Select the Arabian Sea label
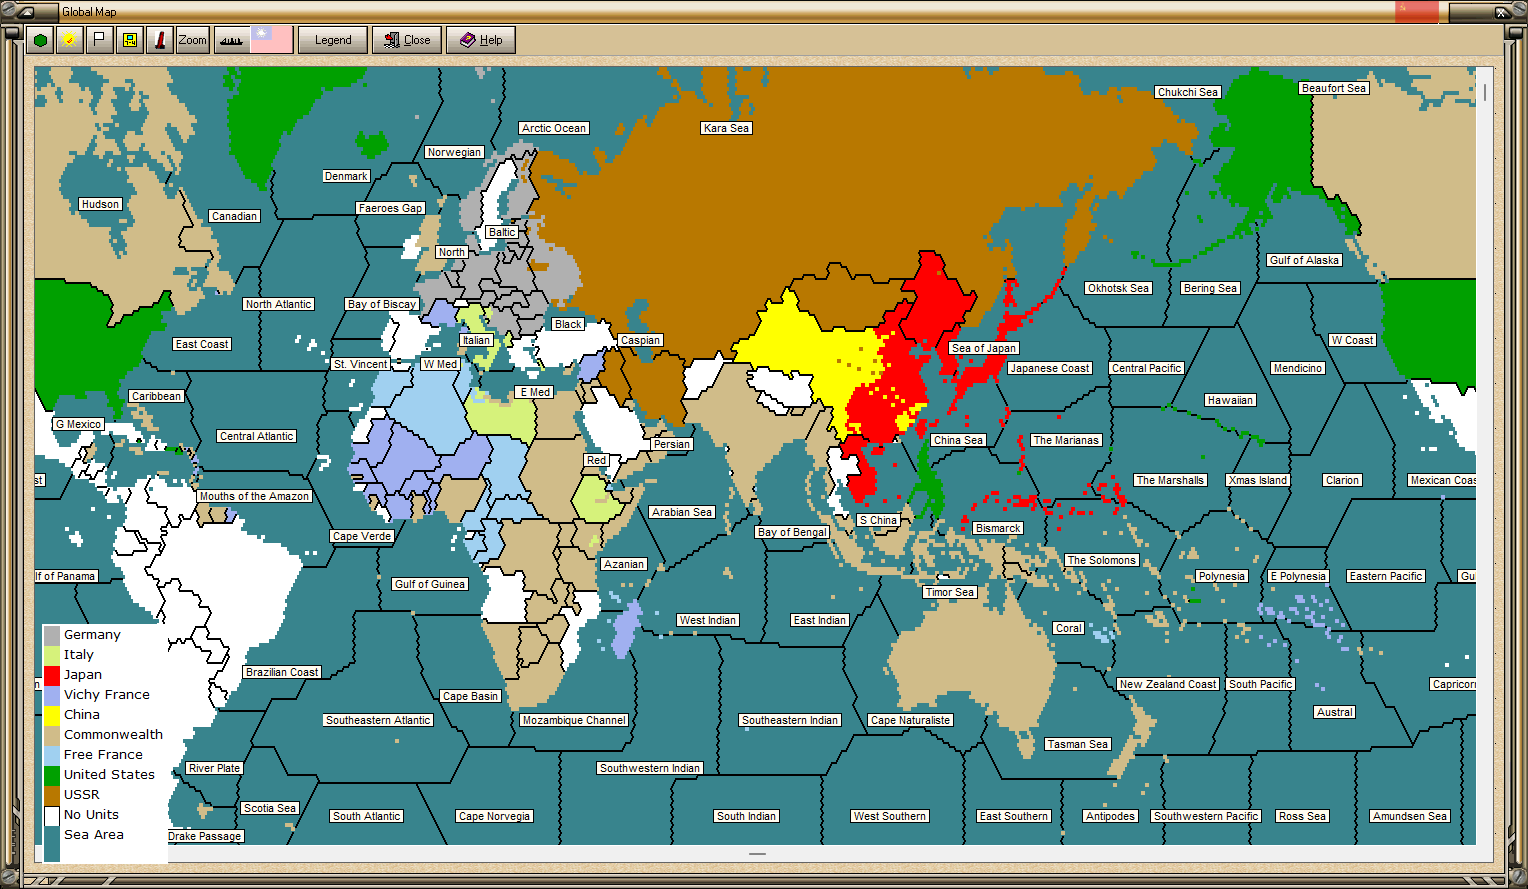Viewport: 1528px width, 889px height. coord(682,512)
